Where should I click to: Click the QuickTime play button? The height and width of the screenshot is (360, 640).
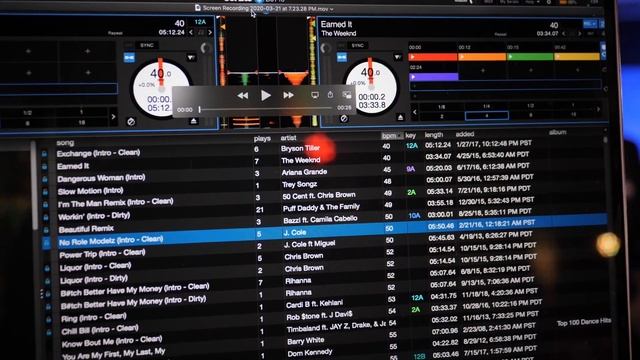pos(266,95)
